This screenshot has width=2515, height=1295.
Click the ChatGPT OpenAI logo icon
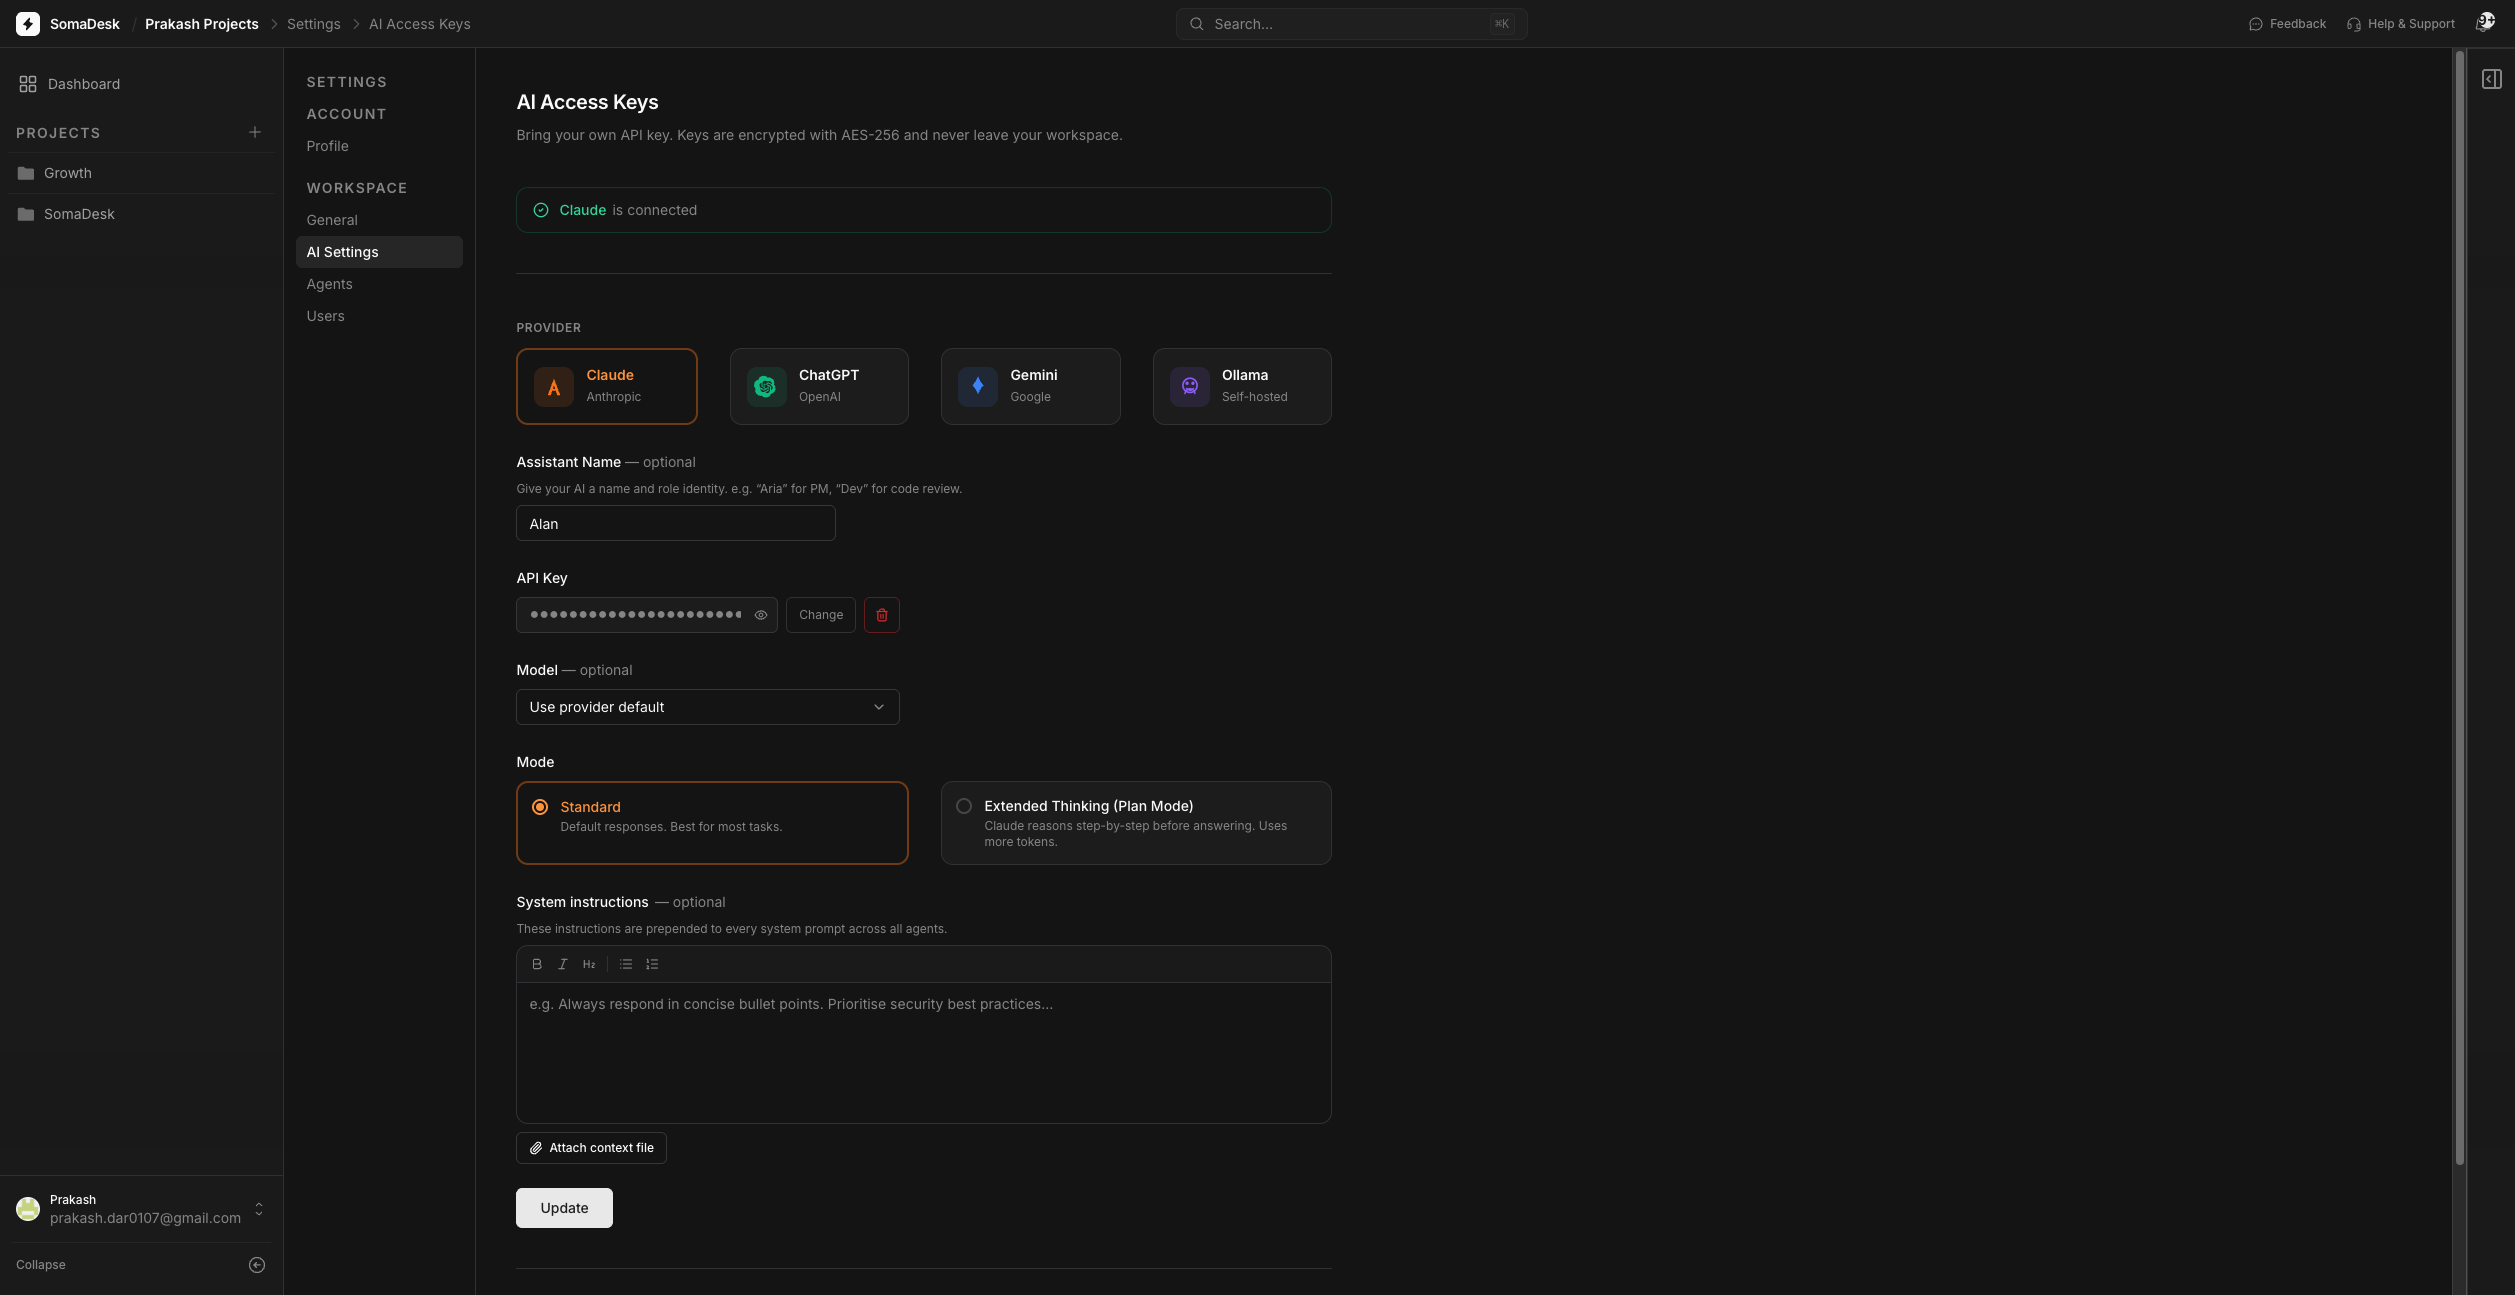pos(766,387)
